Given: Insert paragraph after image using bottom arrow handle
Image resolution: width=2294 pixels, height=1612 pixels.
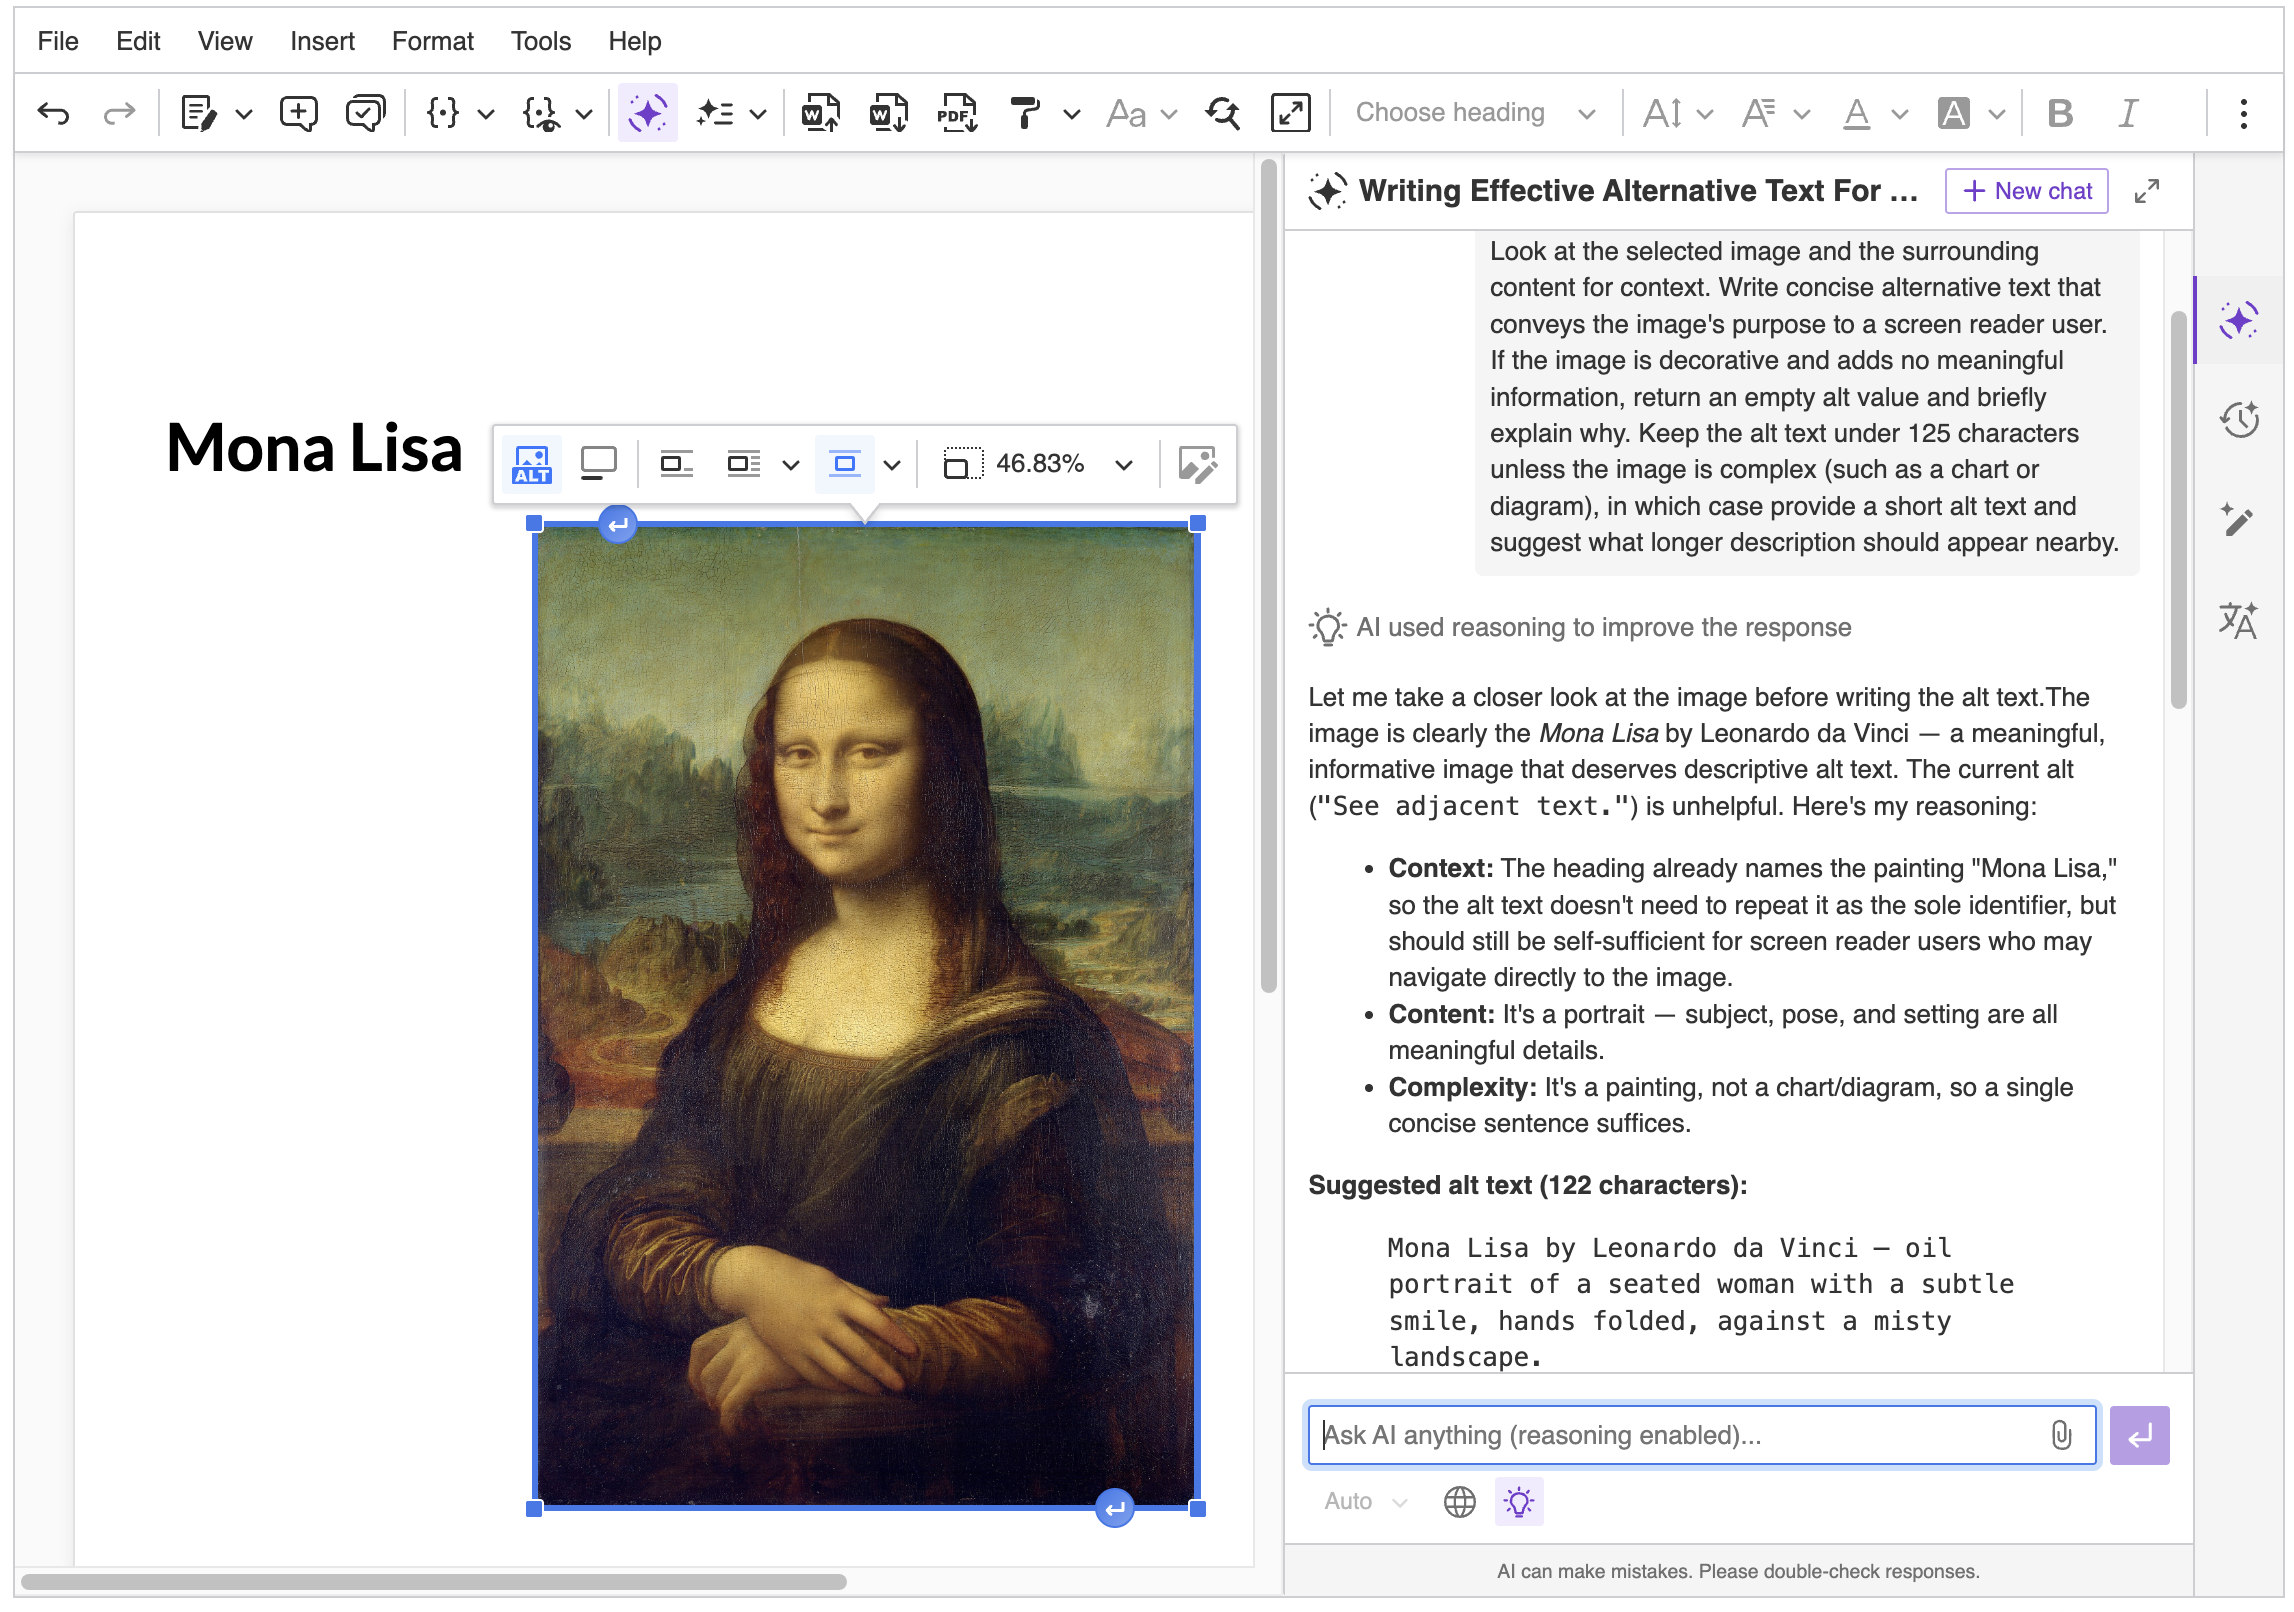Looking at the screenshot, I should (x=1114, y=1509).
